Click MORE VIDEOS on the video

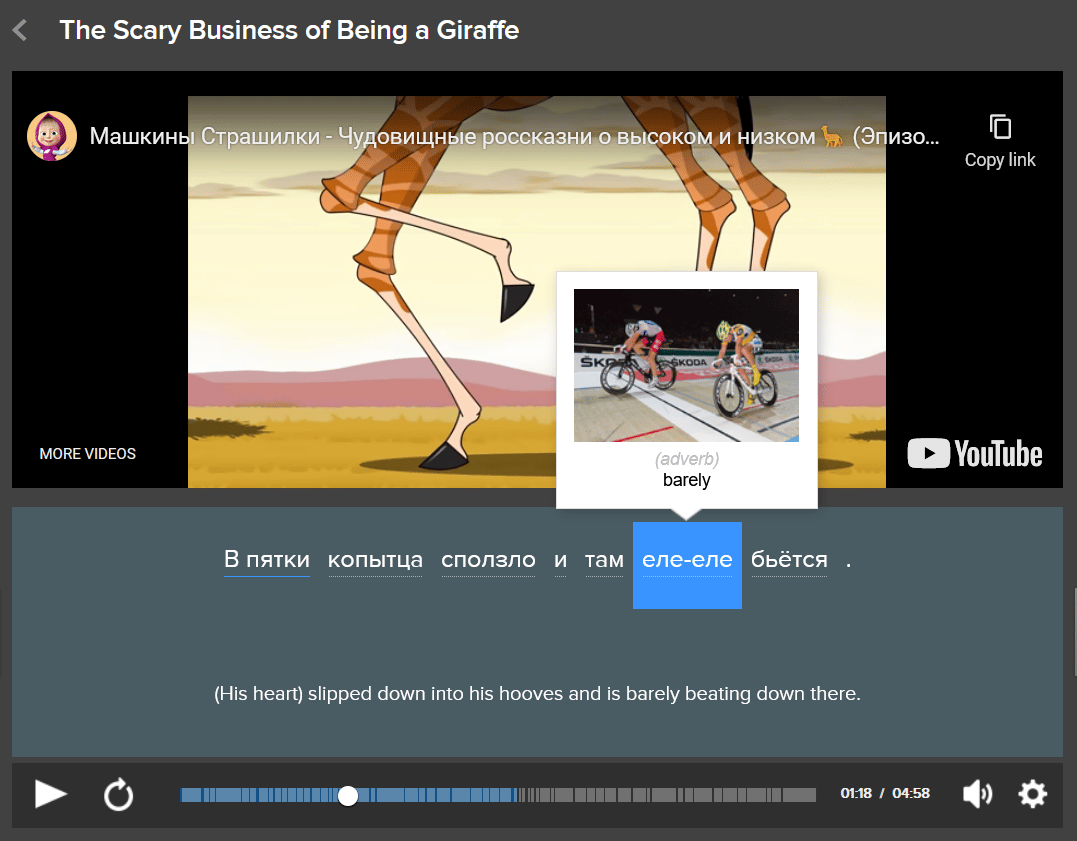click(87, 454)
